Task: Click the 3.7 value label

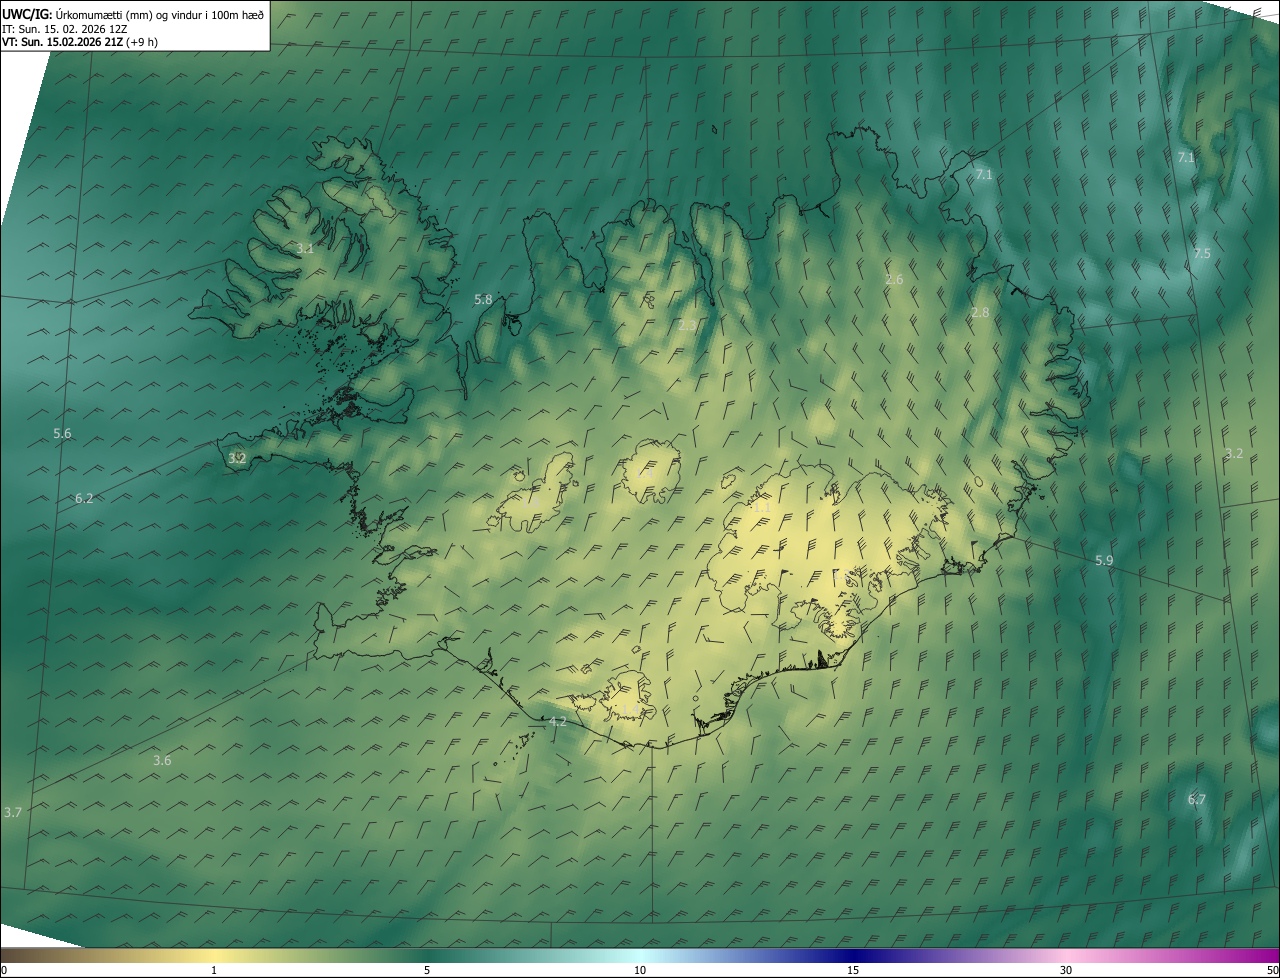Action: 12,813
